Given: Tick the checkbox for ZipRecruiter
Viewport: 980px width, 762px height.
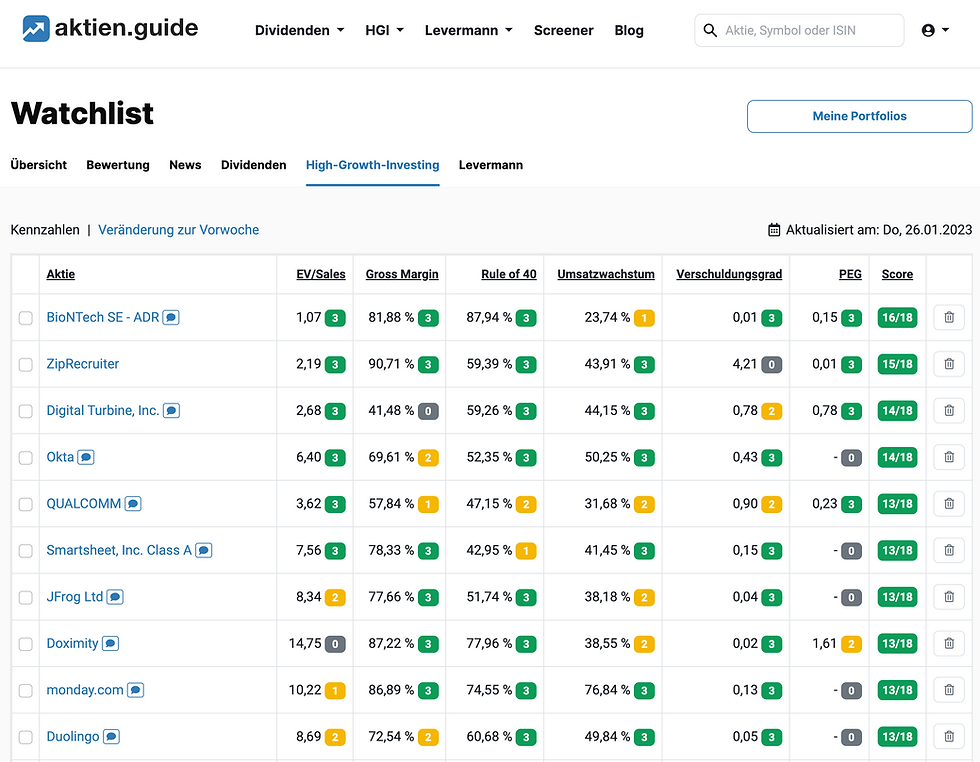Looking at the screenshot, I should click(x=26, y=364).
